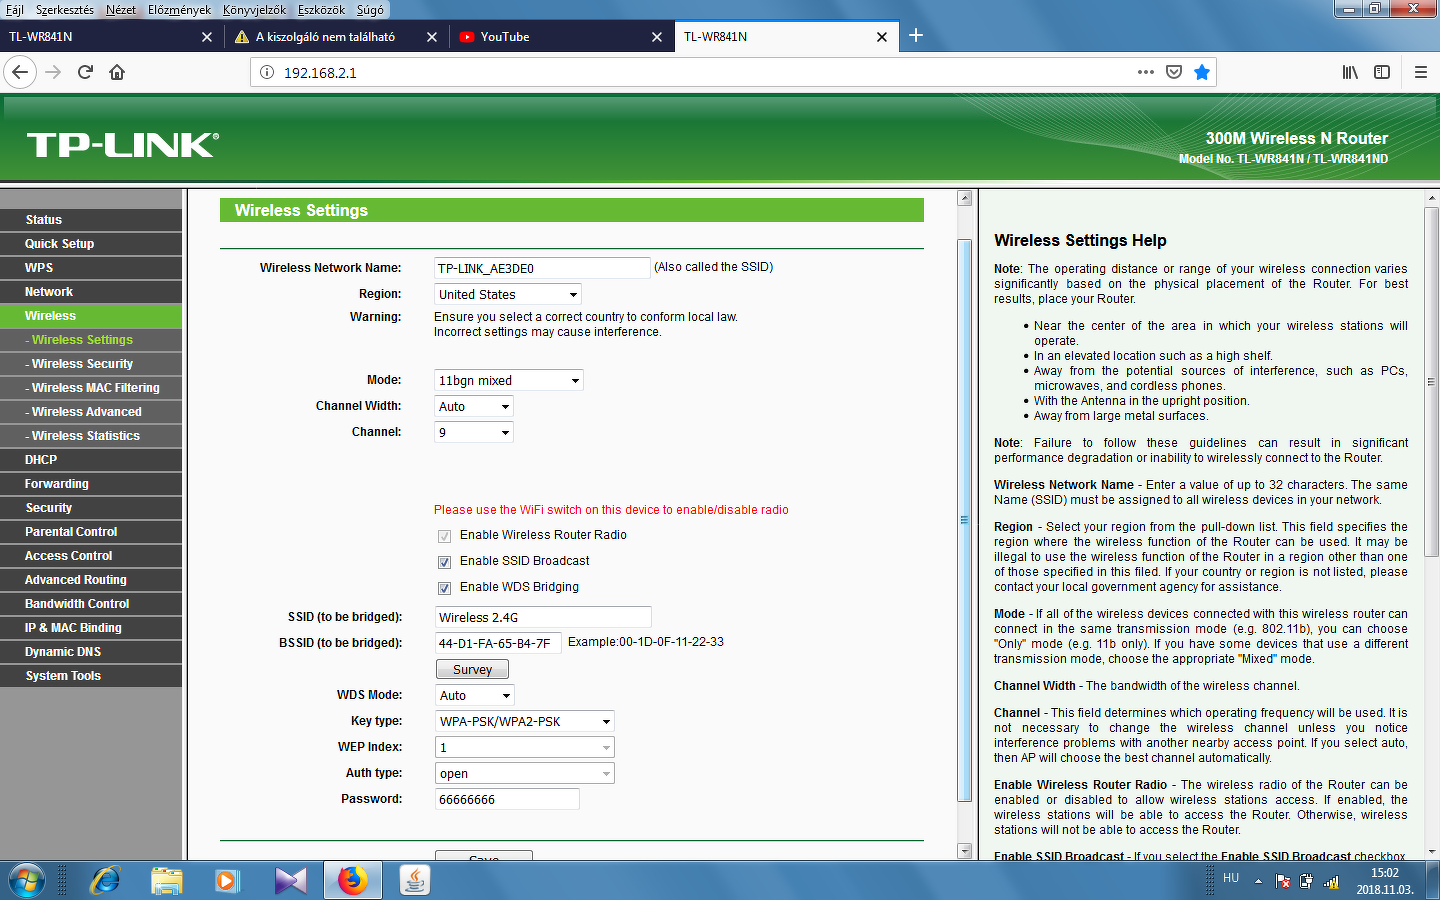The width and height of the screenshot is (1440, 900).
Task: Close the server not found tab
Action: [x=432, y=37]
